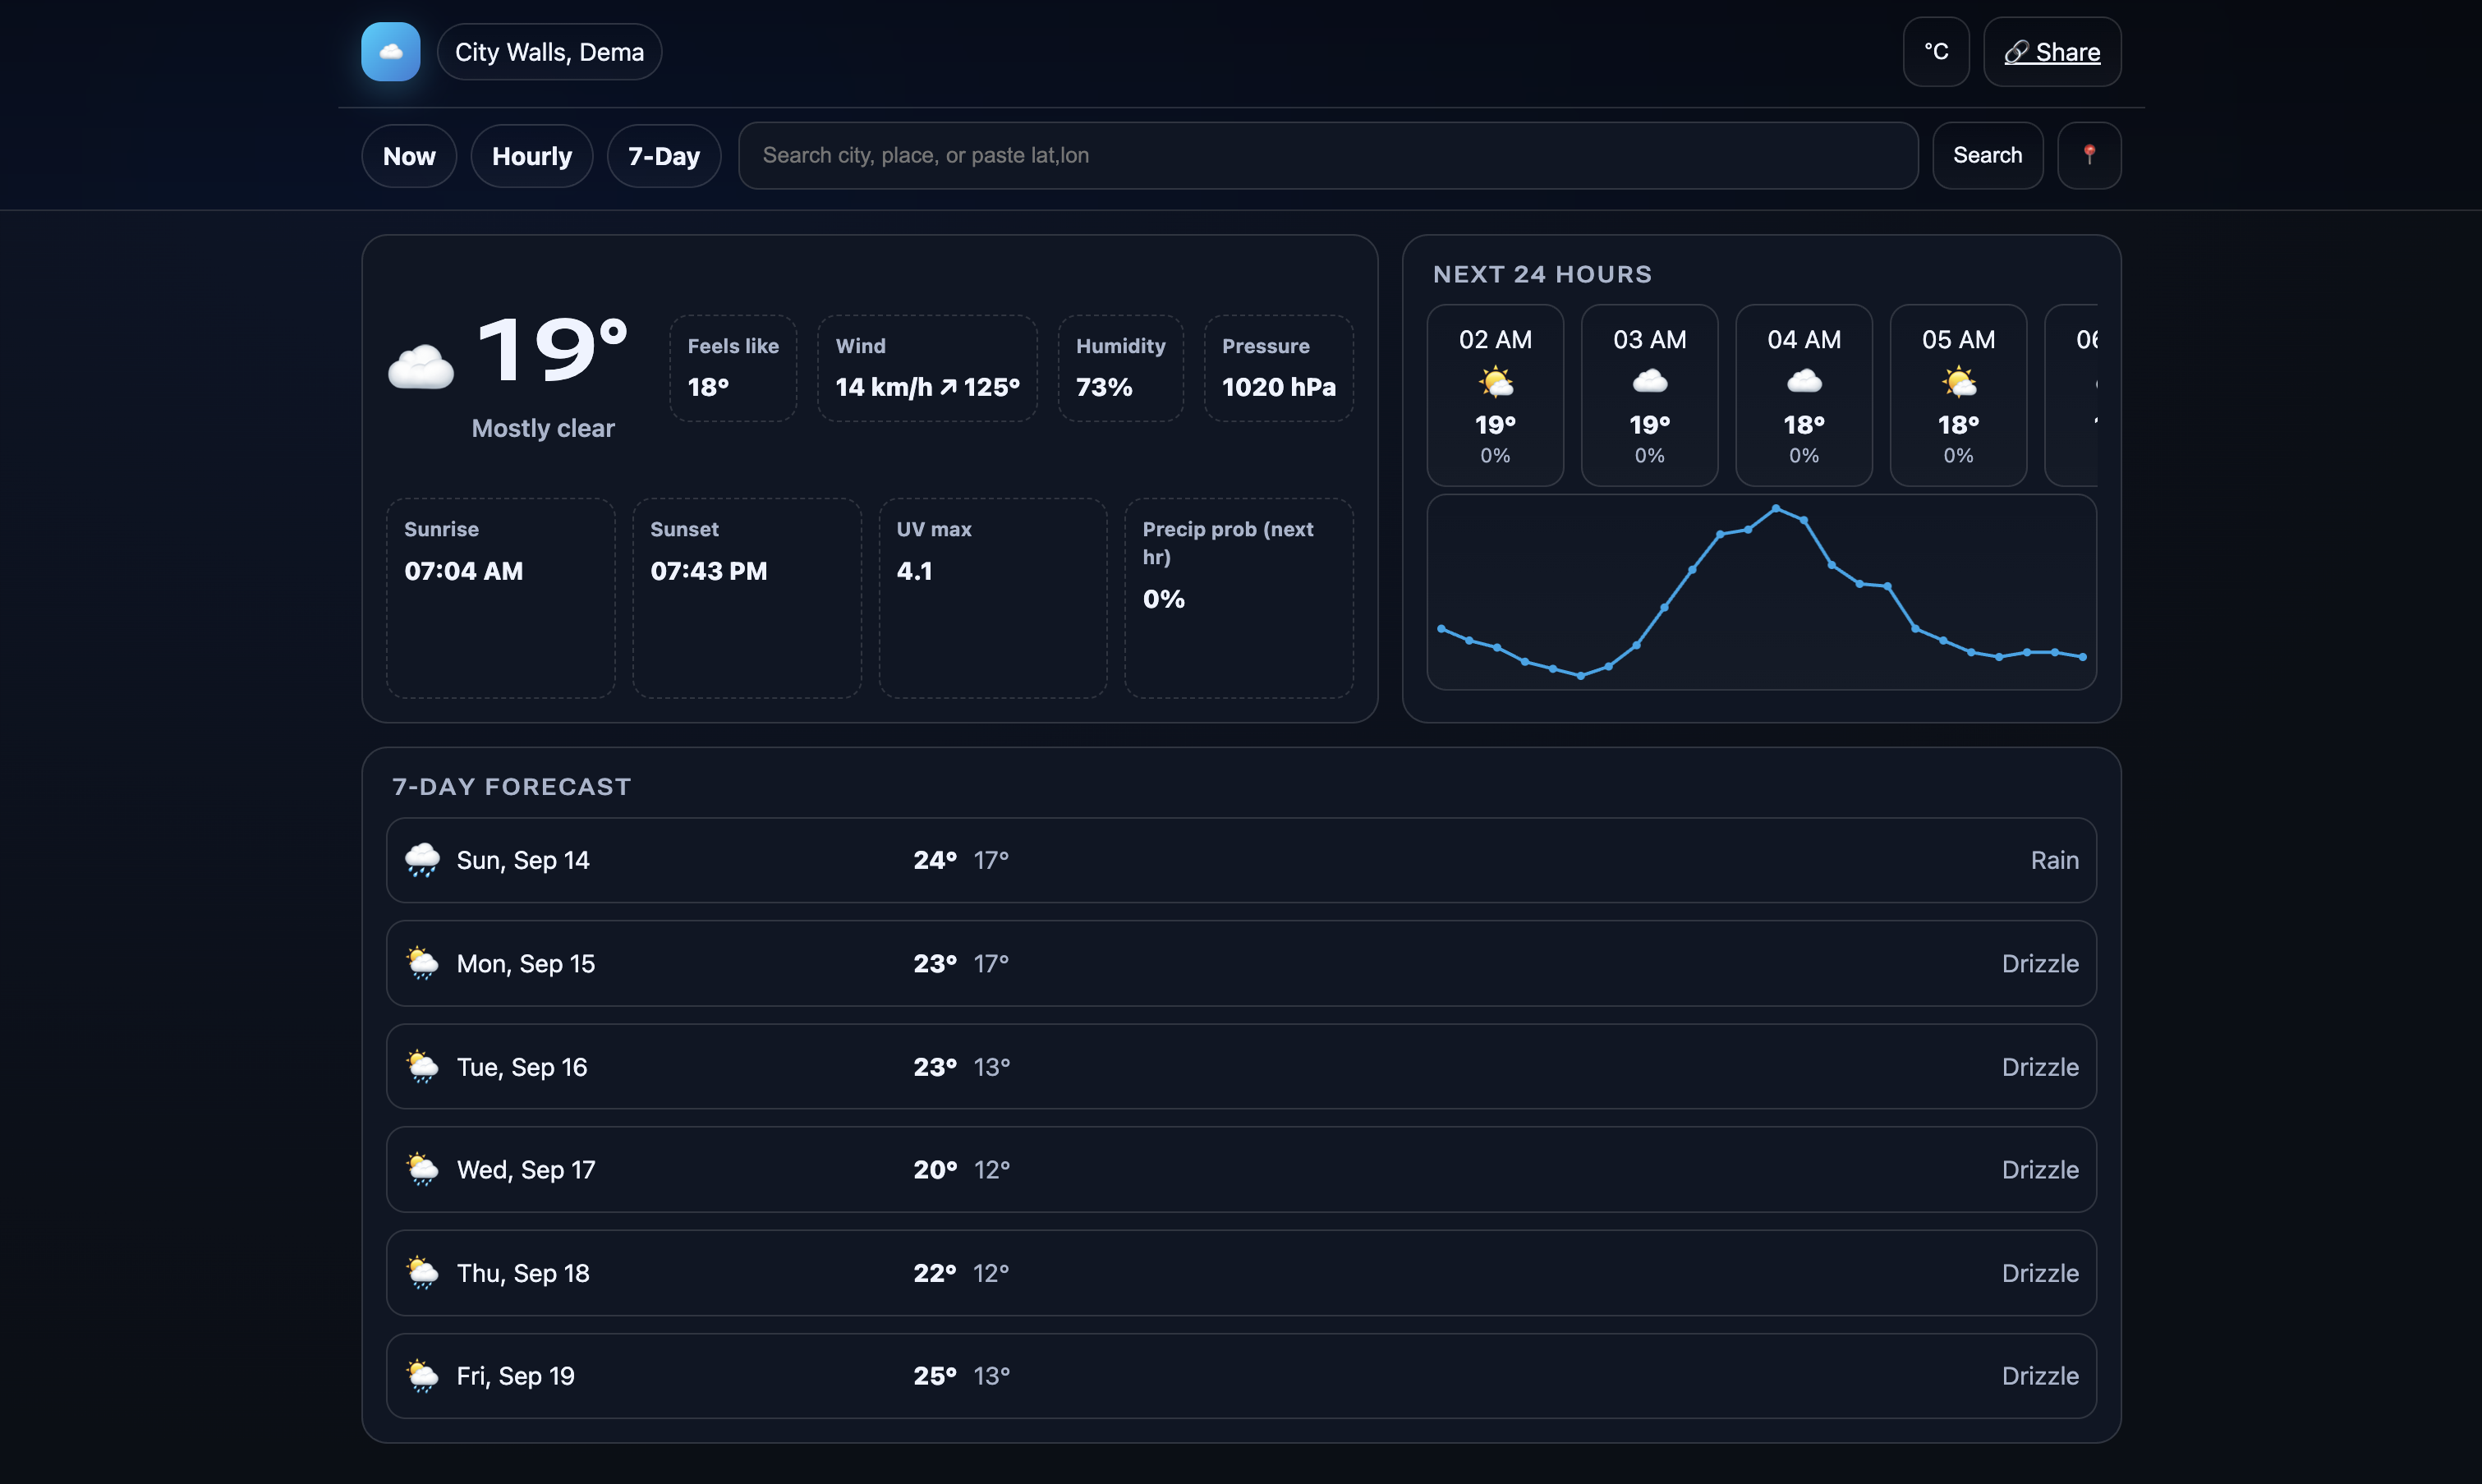Click the peak point on temperature chart
Screen dimensions: 2482x1484
[x=1776, y=509]
